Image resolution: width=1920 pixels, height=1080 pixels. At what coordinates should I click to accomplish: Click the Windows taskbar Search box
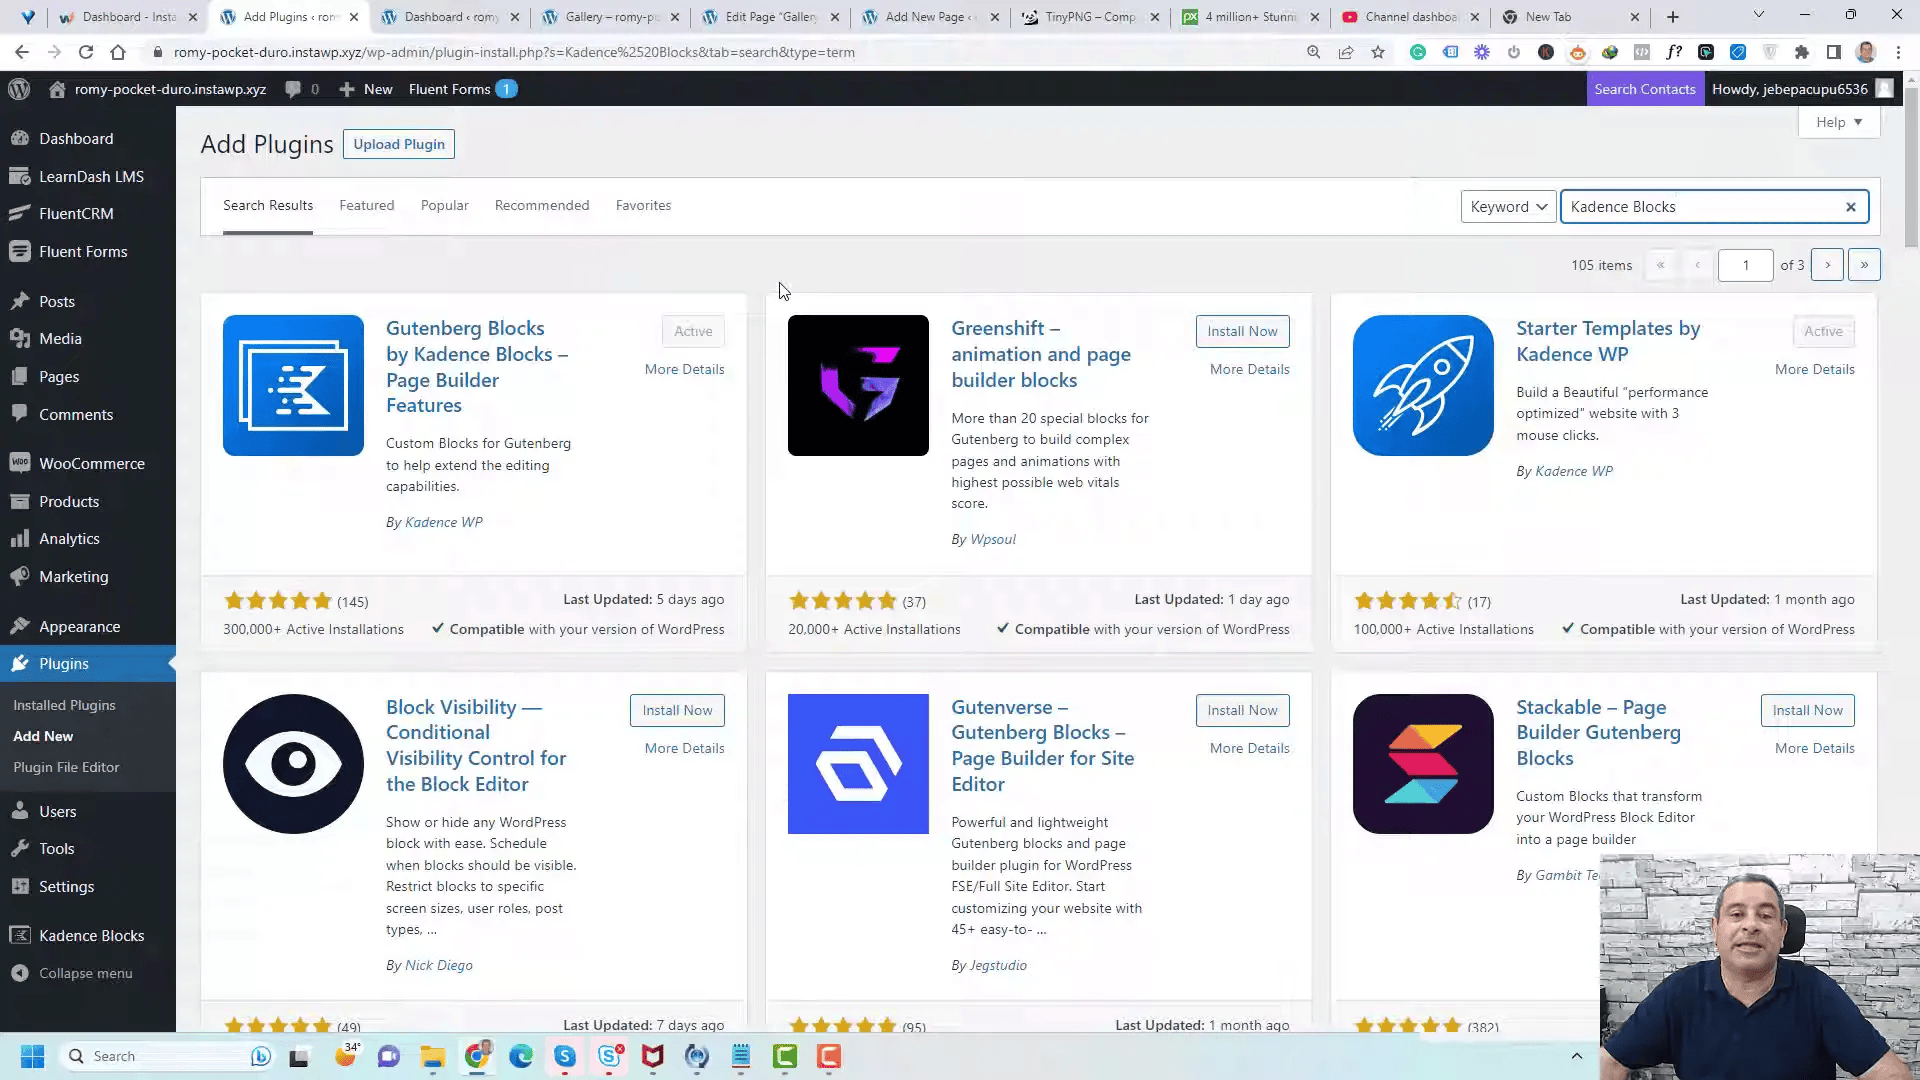(166, 1056)
